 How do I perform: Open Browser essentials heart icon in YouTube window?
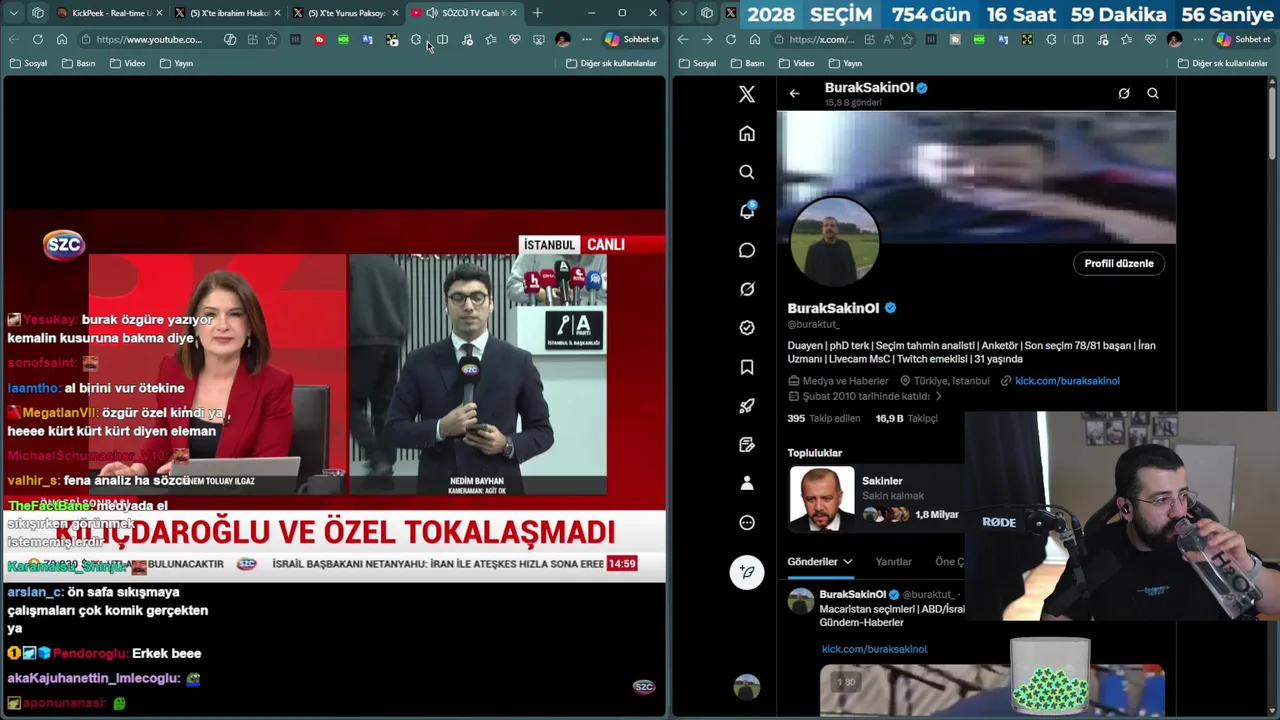pos(515,39)
